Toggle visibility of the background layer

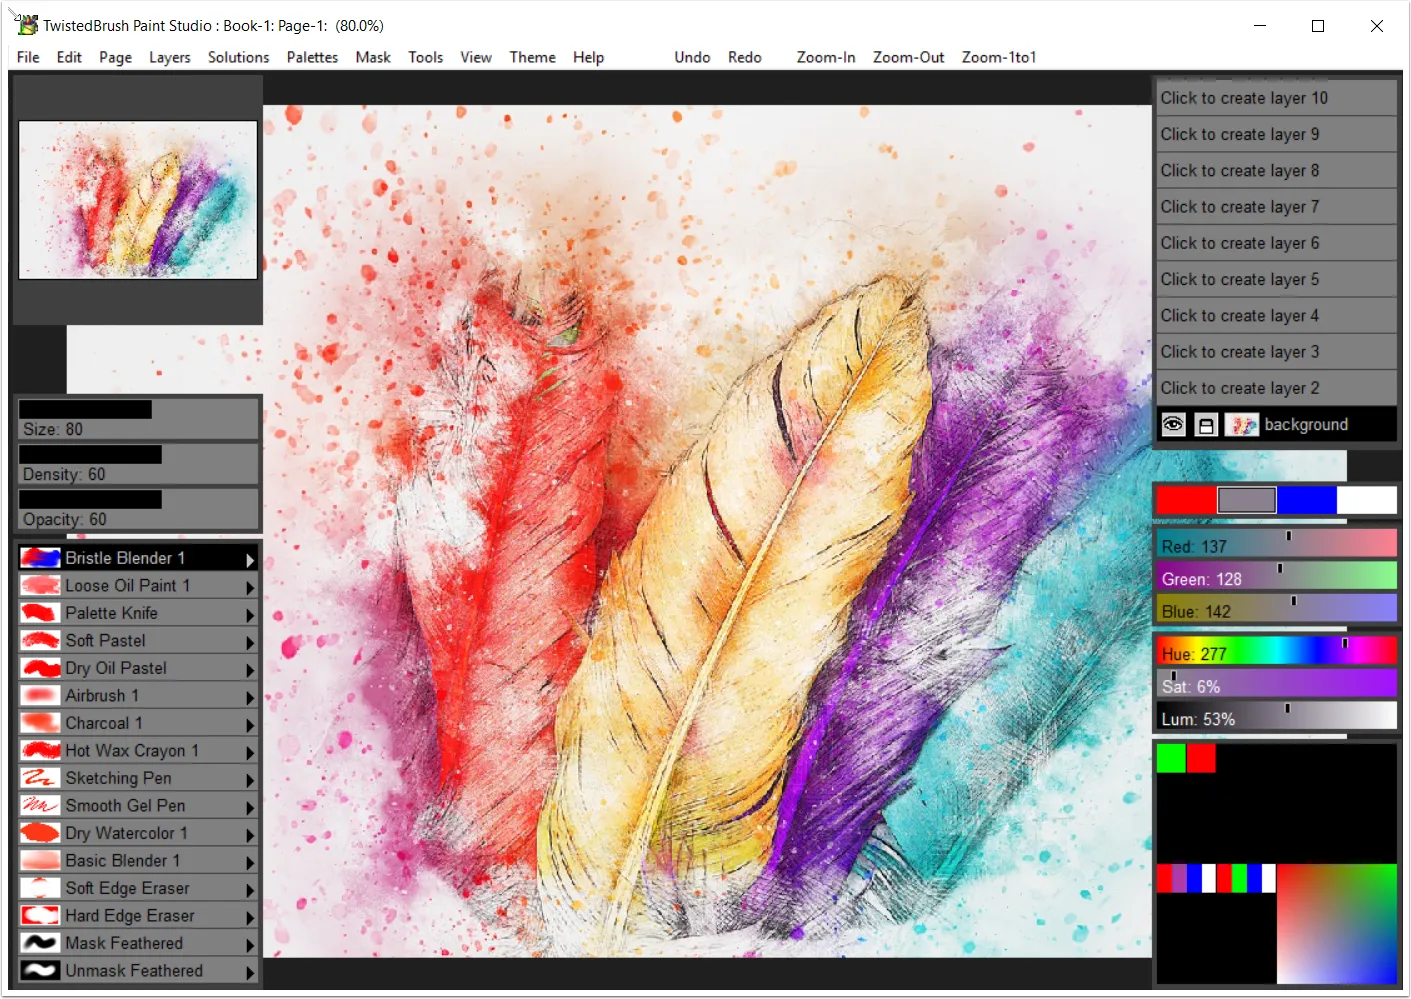coord(1172,424)
